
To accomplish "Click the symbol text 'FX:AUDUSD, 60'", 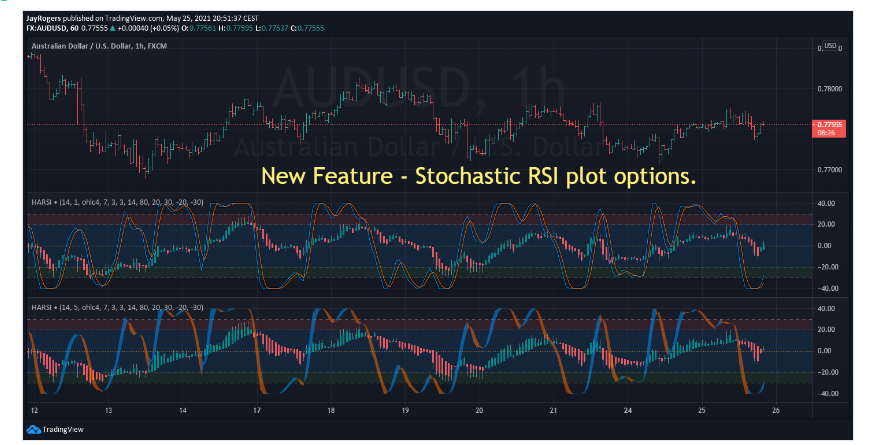I will (53, 28).
